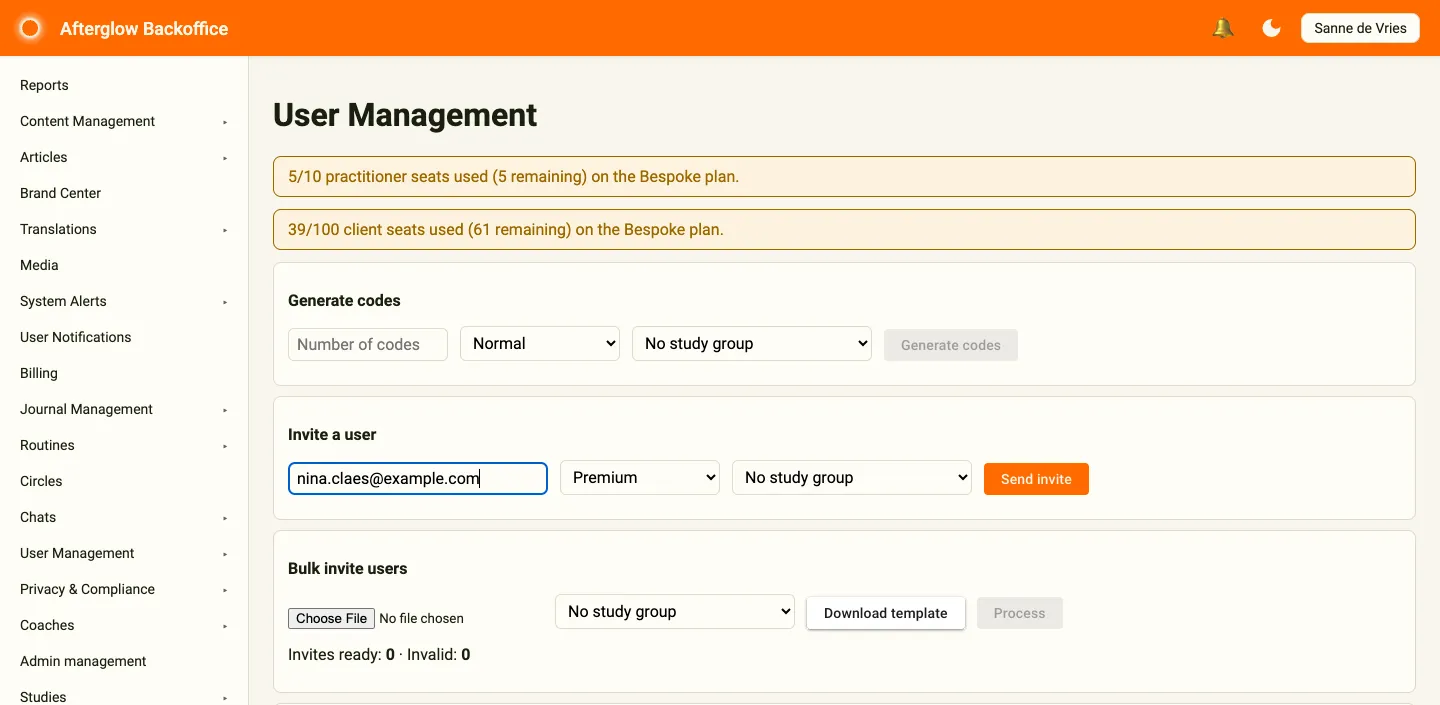Viewport: 1440px width, 705px height.
Task: Click the Generate codes button
Action: tap(951, 345)
